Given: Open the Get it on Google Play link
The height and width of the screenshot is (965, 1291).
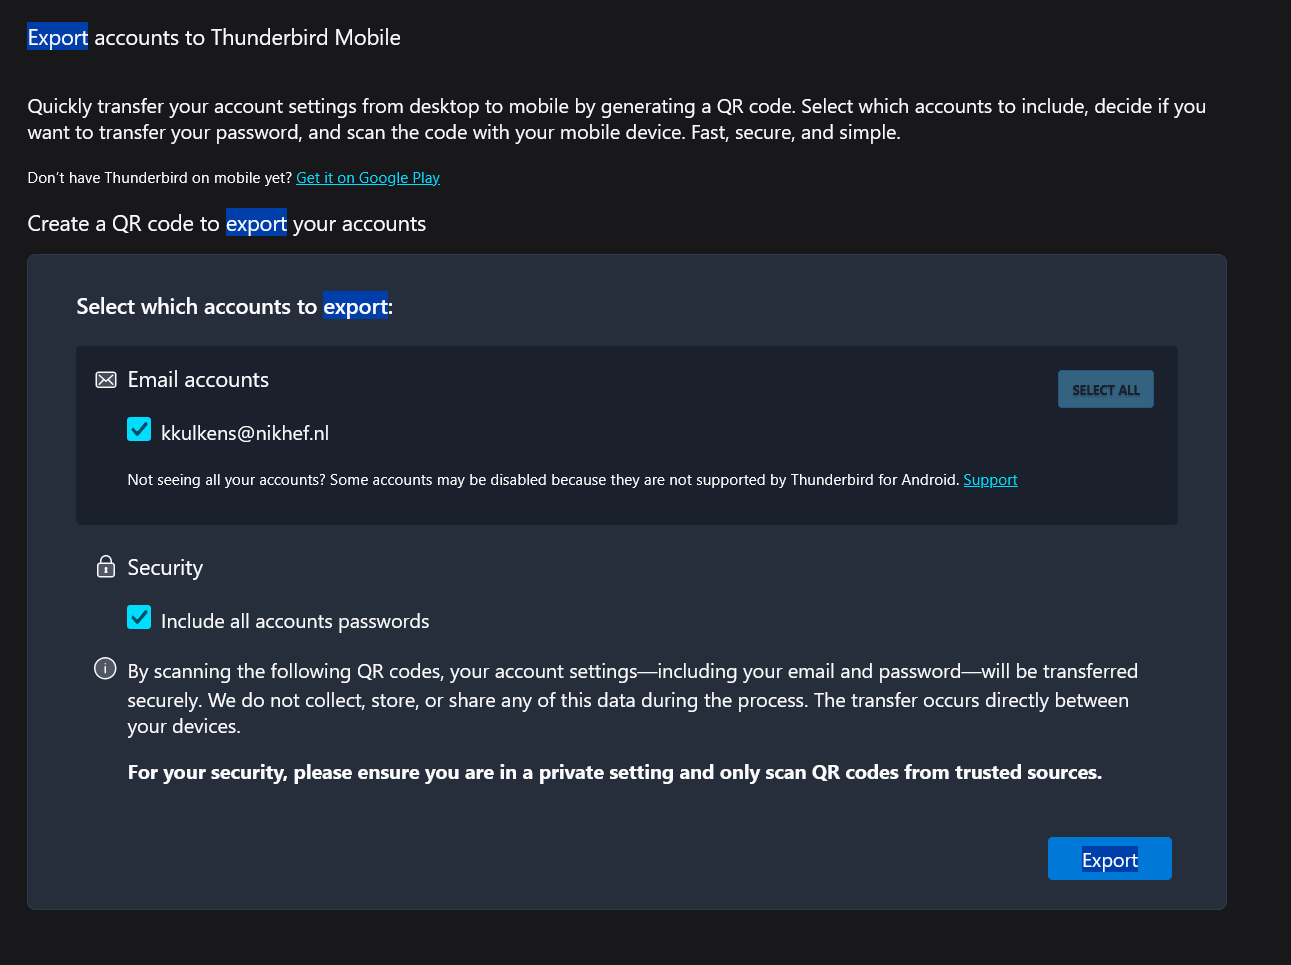Looking at the screenshot, I should point(368,178).
